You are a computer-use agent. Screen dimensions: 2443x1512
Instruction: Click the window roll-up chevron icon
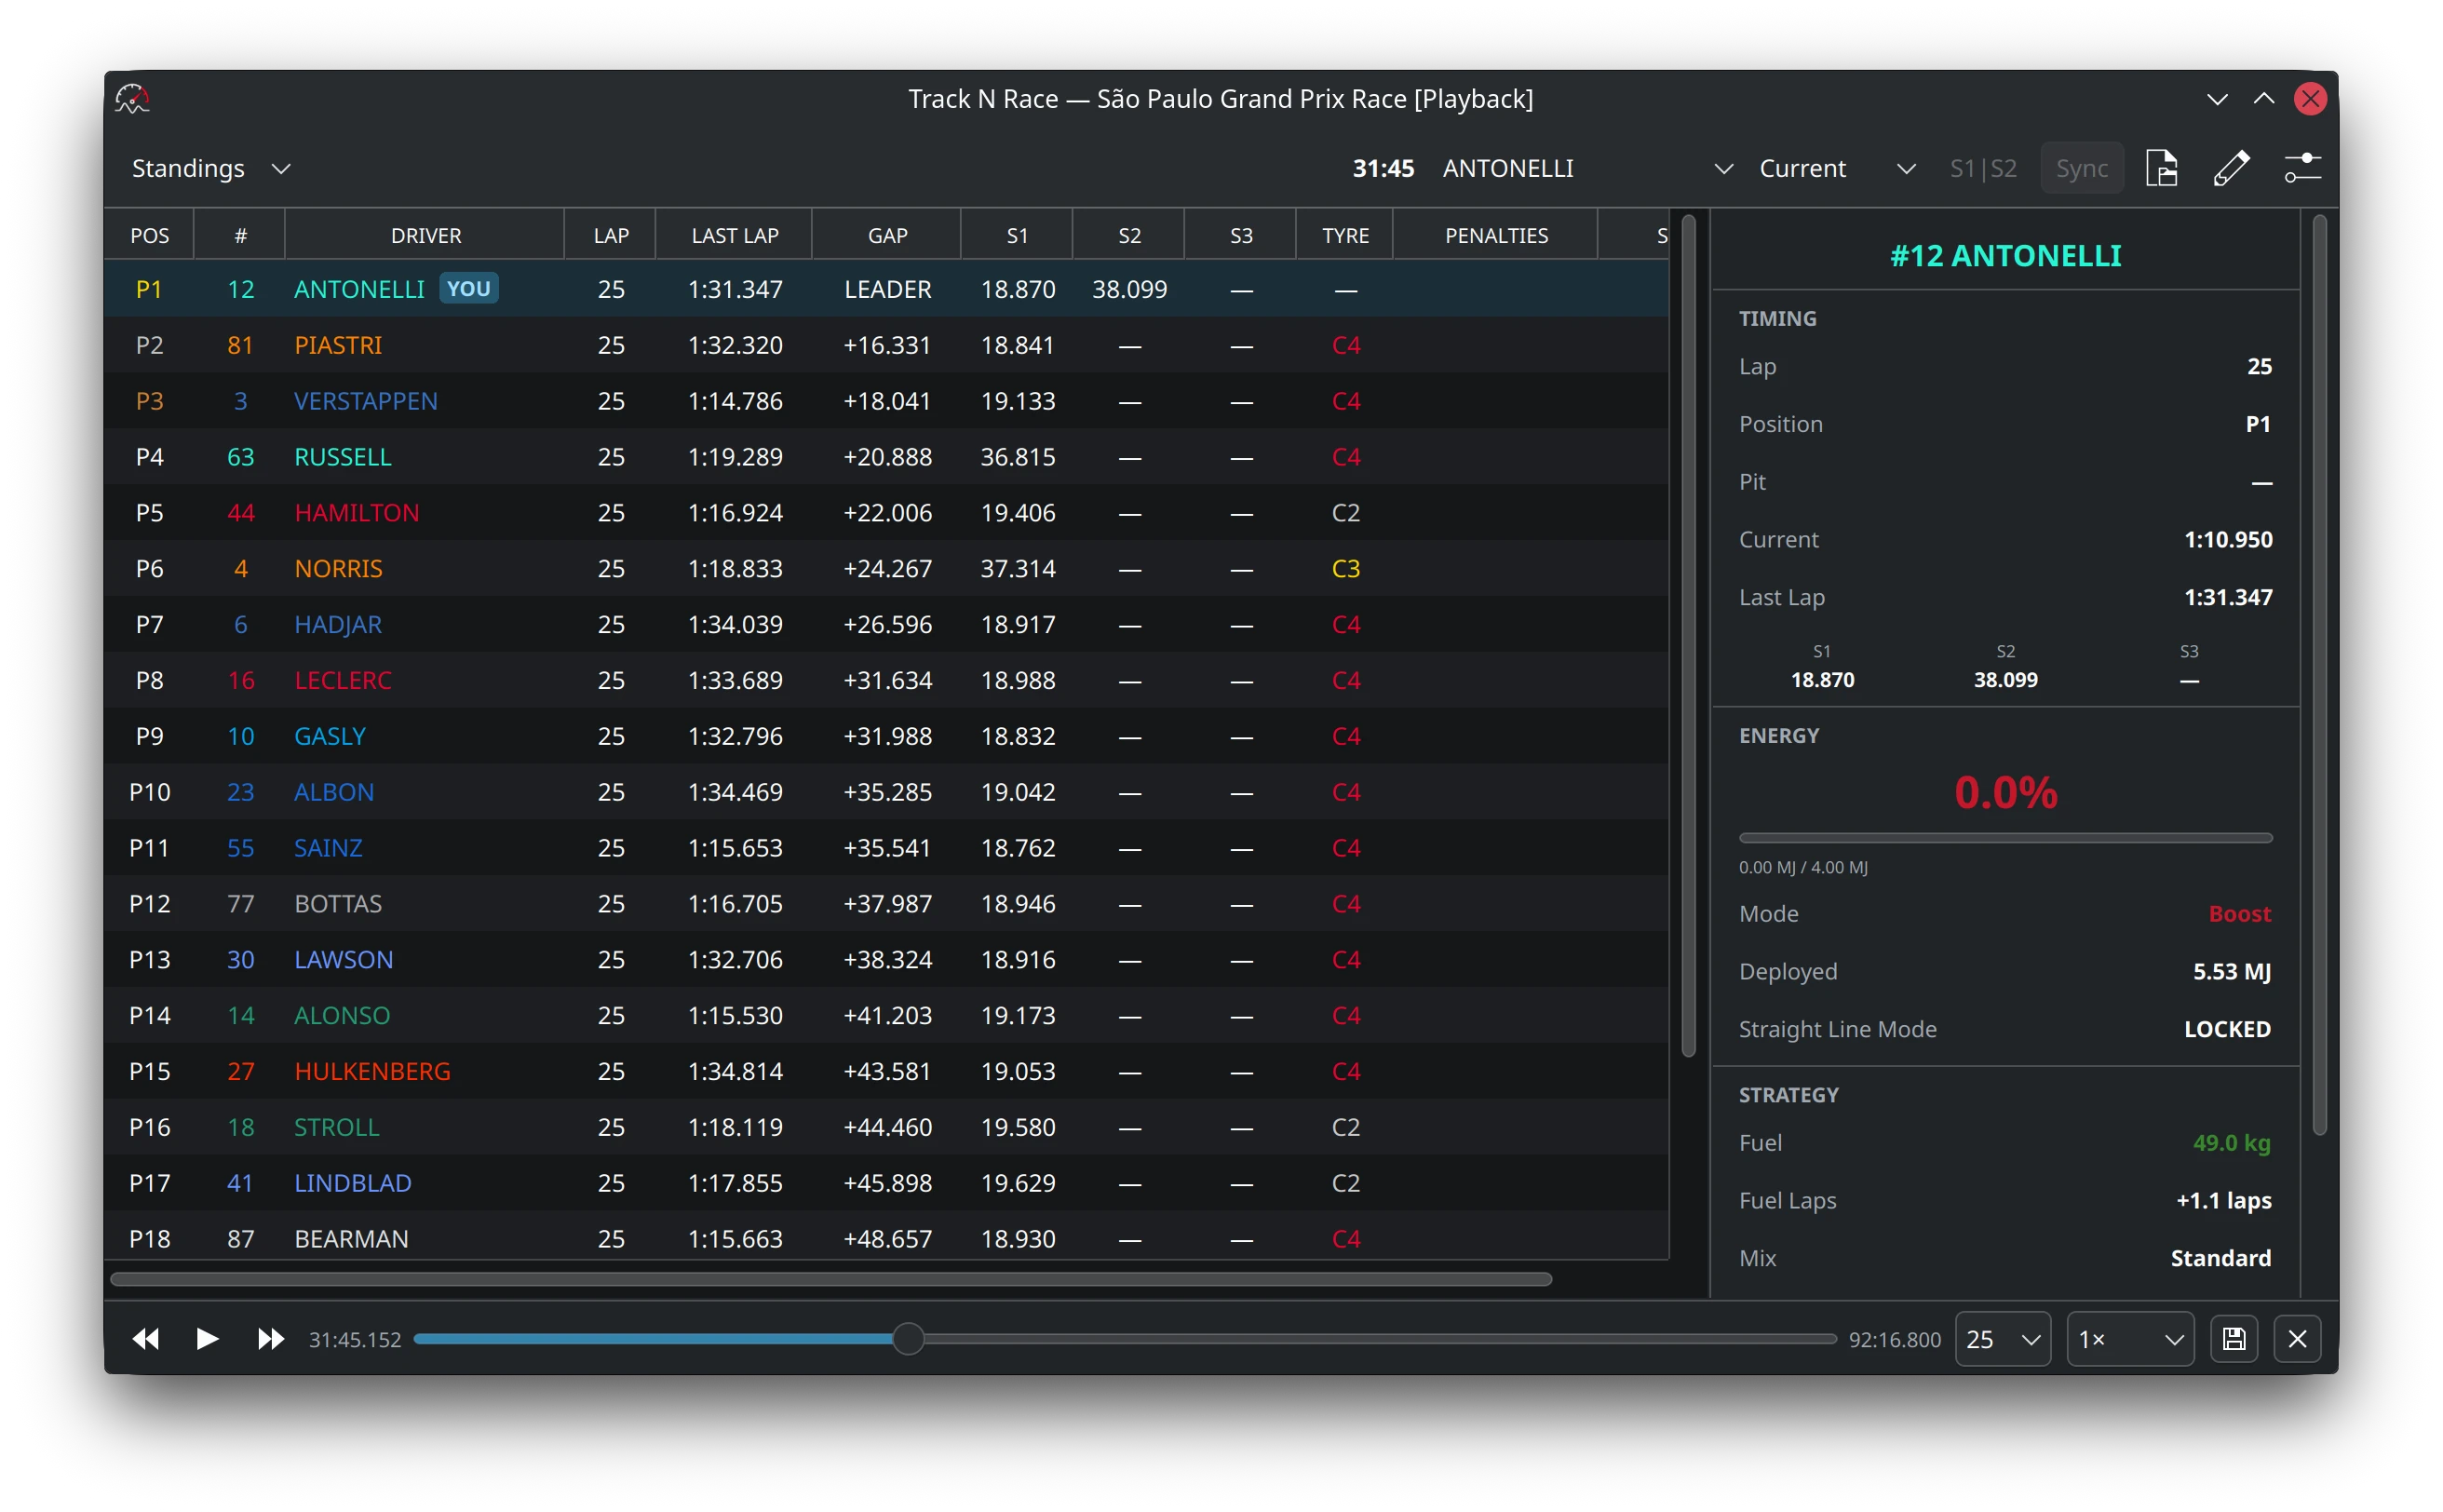pyautogui.click(x=2263, y=99)
